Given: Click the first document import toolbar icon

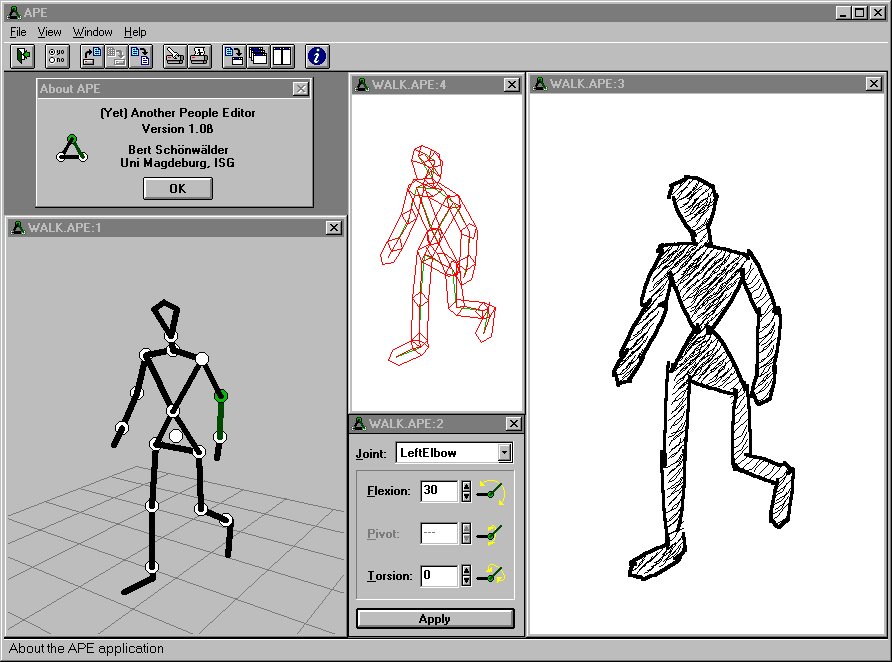Looking at the screenshot, I should pyautogui.click(x=93, y=56).
